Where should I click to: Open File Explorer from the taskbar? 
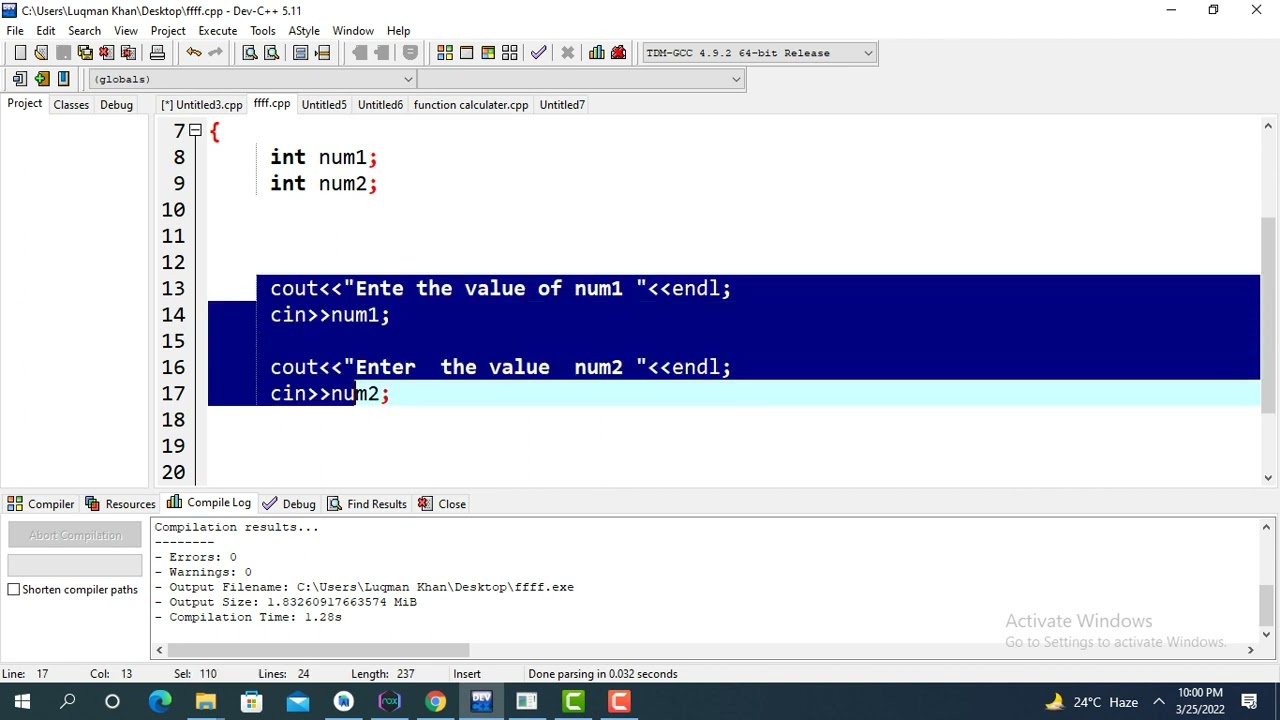click(205, 702)
